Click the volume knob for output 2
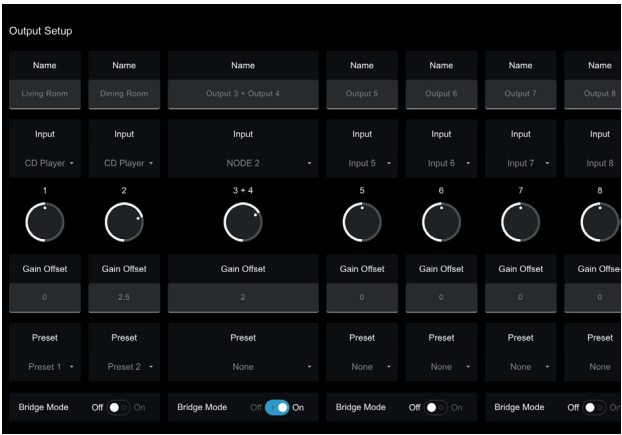Screen dimensions: 622x435 pos(124,223)
